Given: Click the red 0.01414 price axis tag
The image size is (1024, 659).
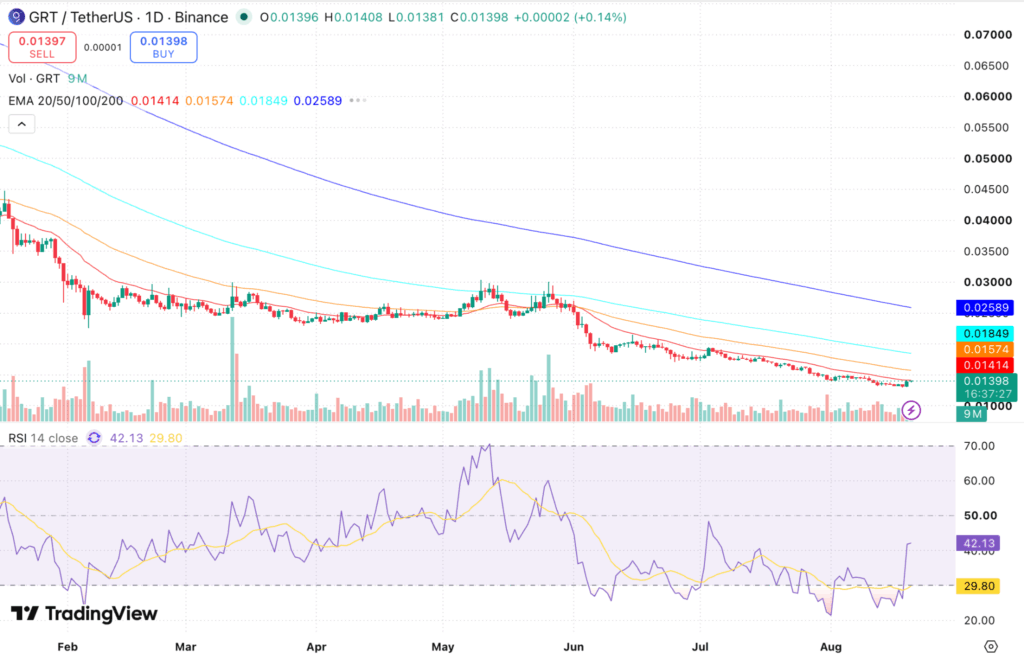Looking at the screenshot, I should (x=985, y=365).
